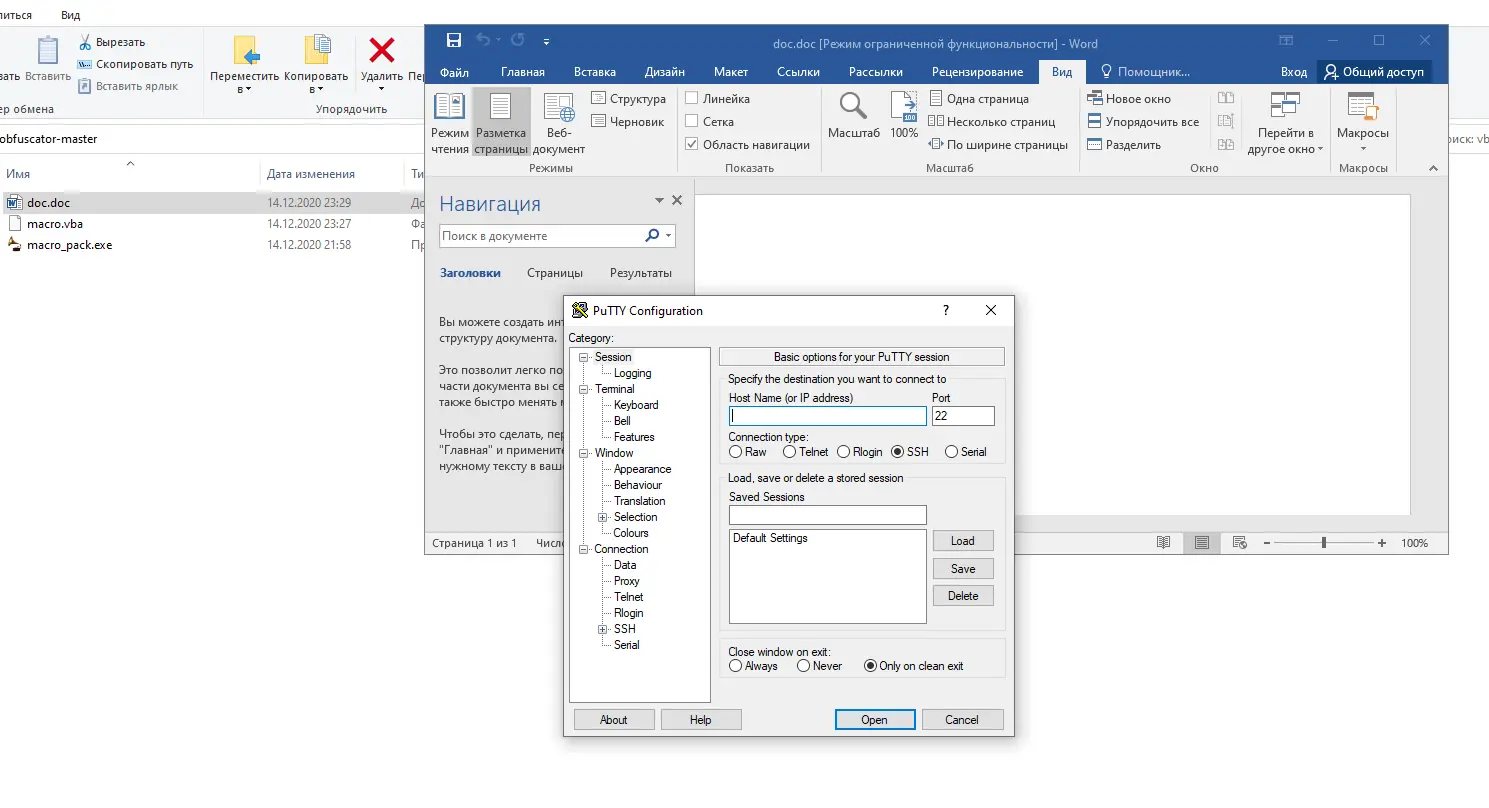Viewport: 1489px width, 808px height.
Task: Set zoom to 100% in the ribbon
Action: pyautogui.click(x=904, y=116)
